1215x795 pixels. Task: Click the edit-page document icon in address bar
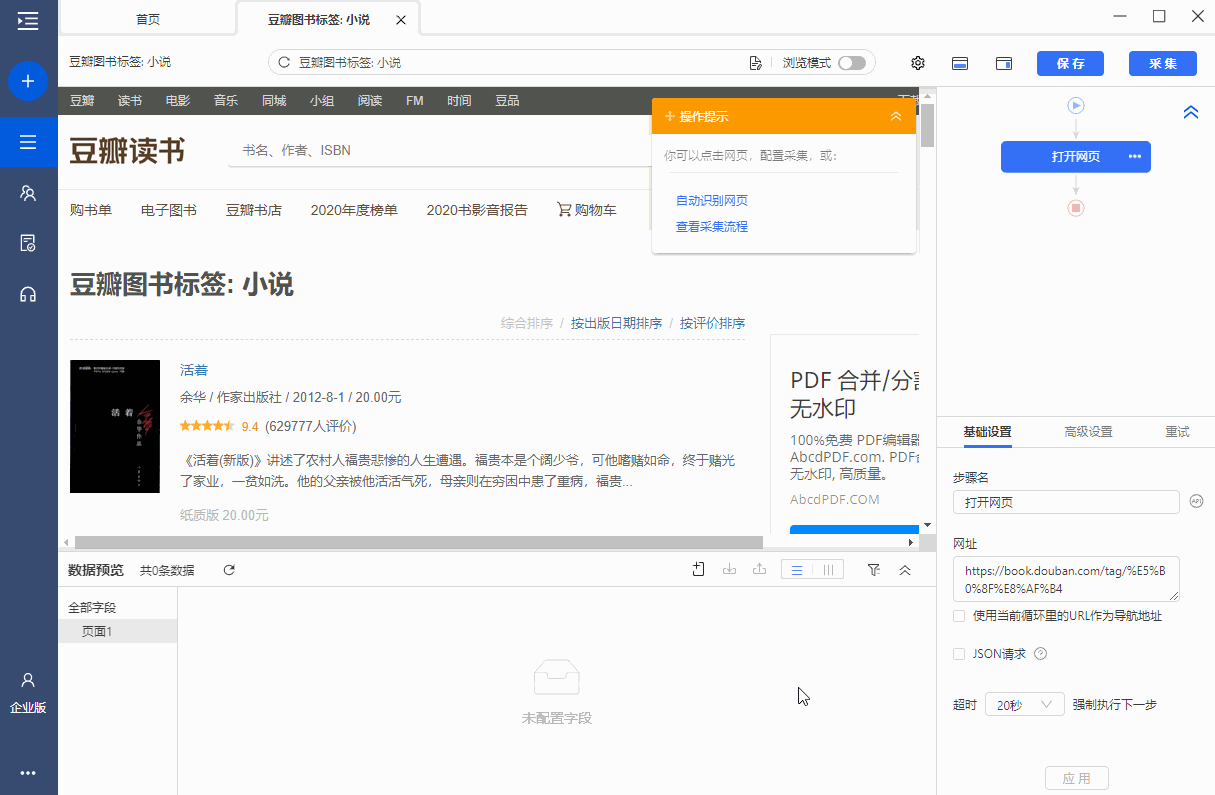click(756, 63)
